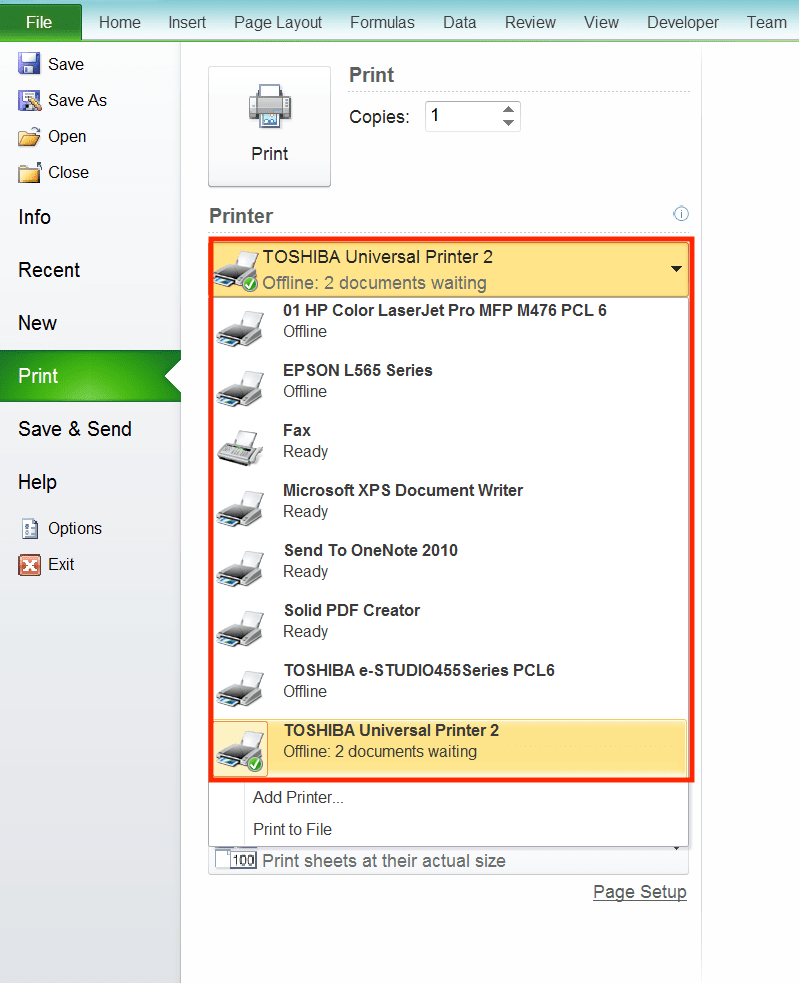Decrease copies with the down arrow
The image size is (799, 983).
[x=509, y=123]
